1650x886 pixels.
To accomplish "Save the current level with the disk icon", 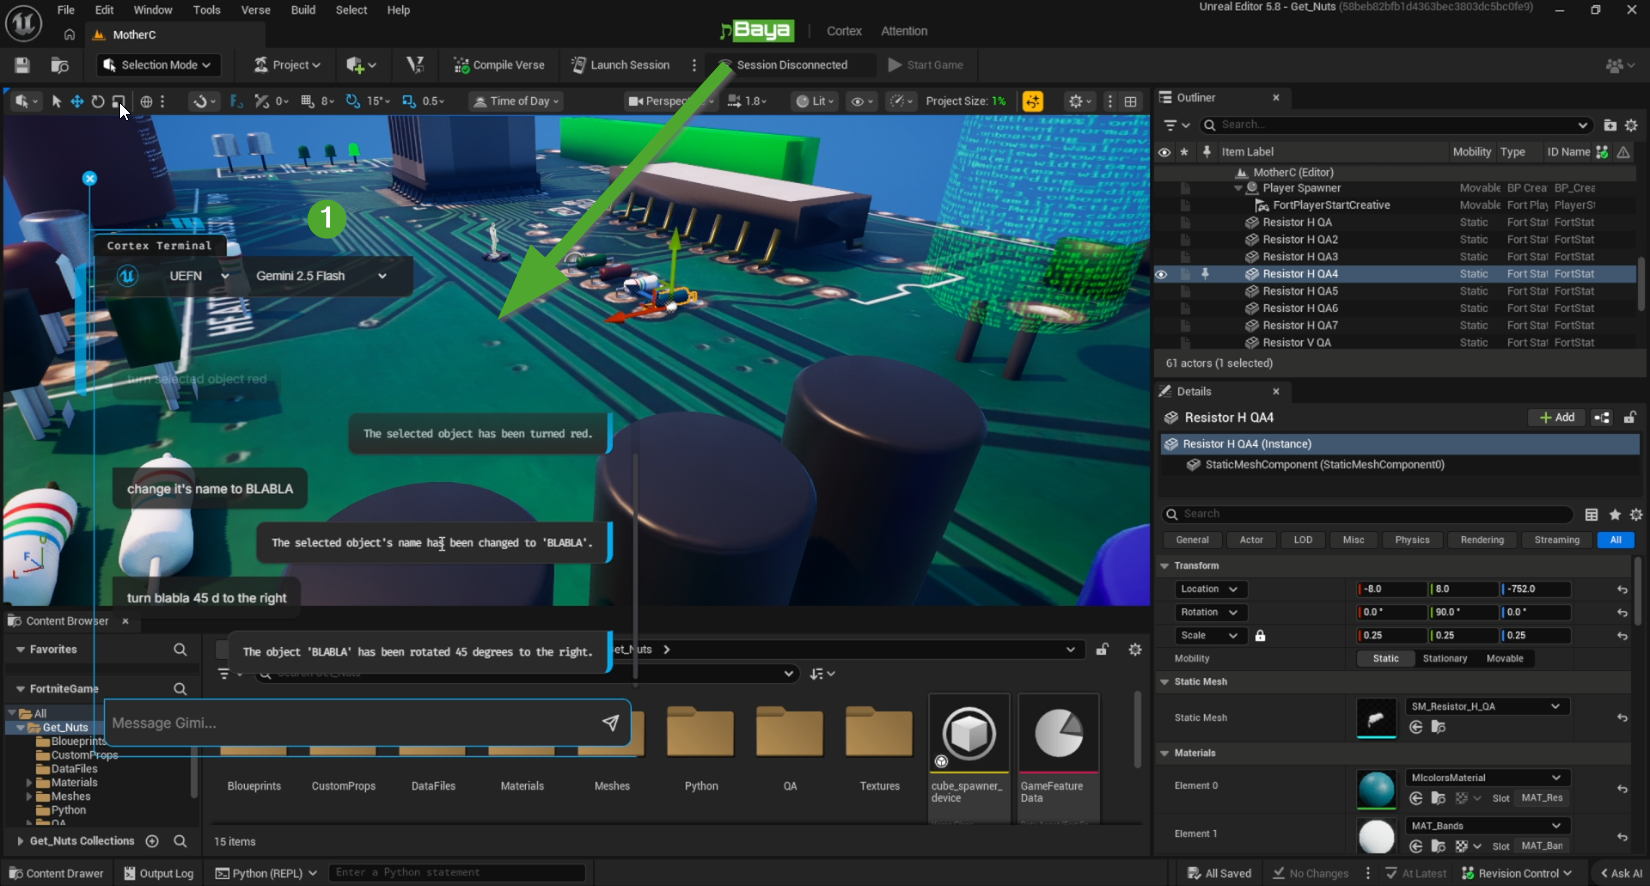I will tap(22, 65).
